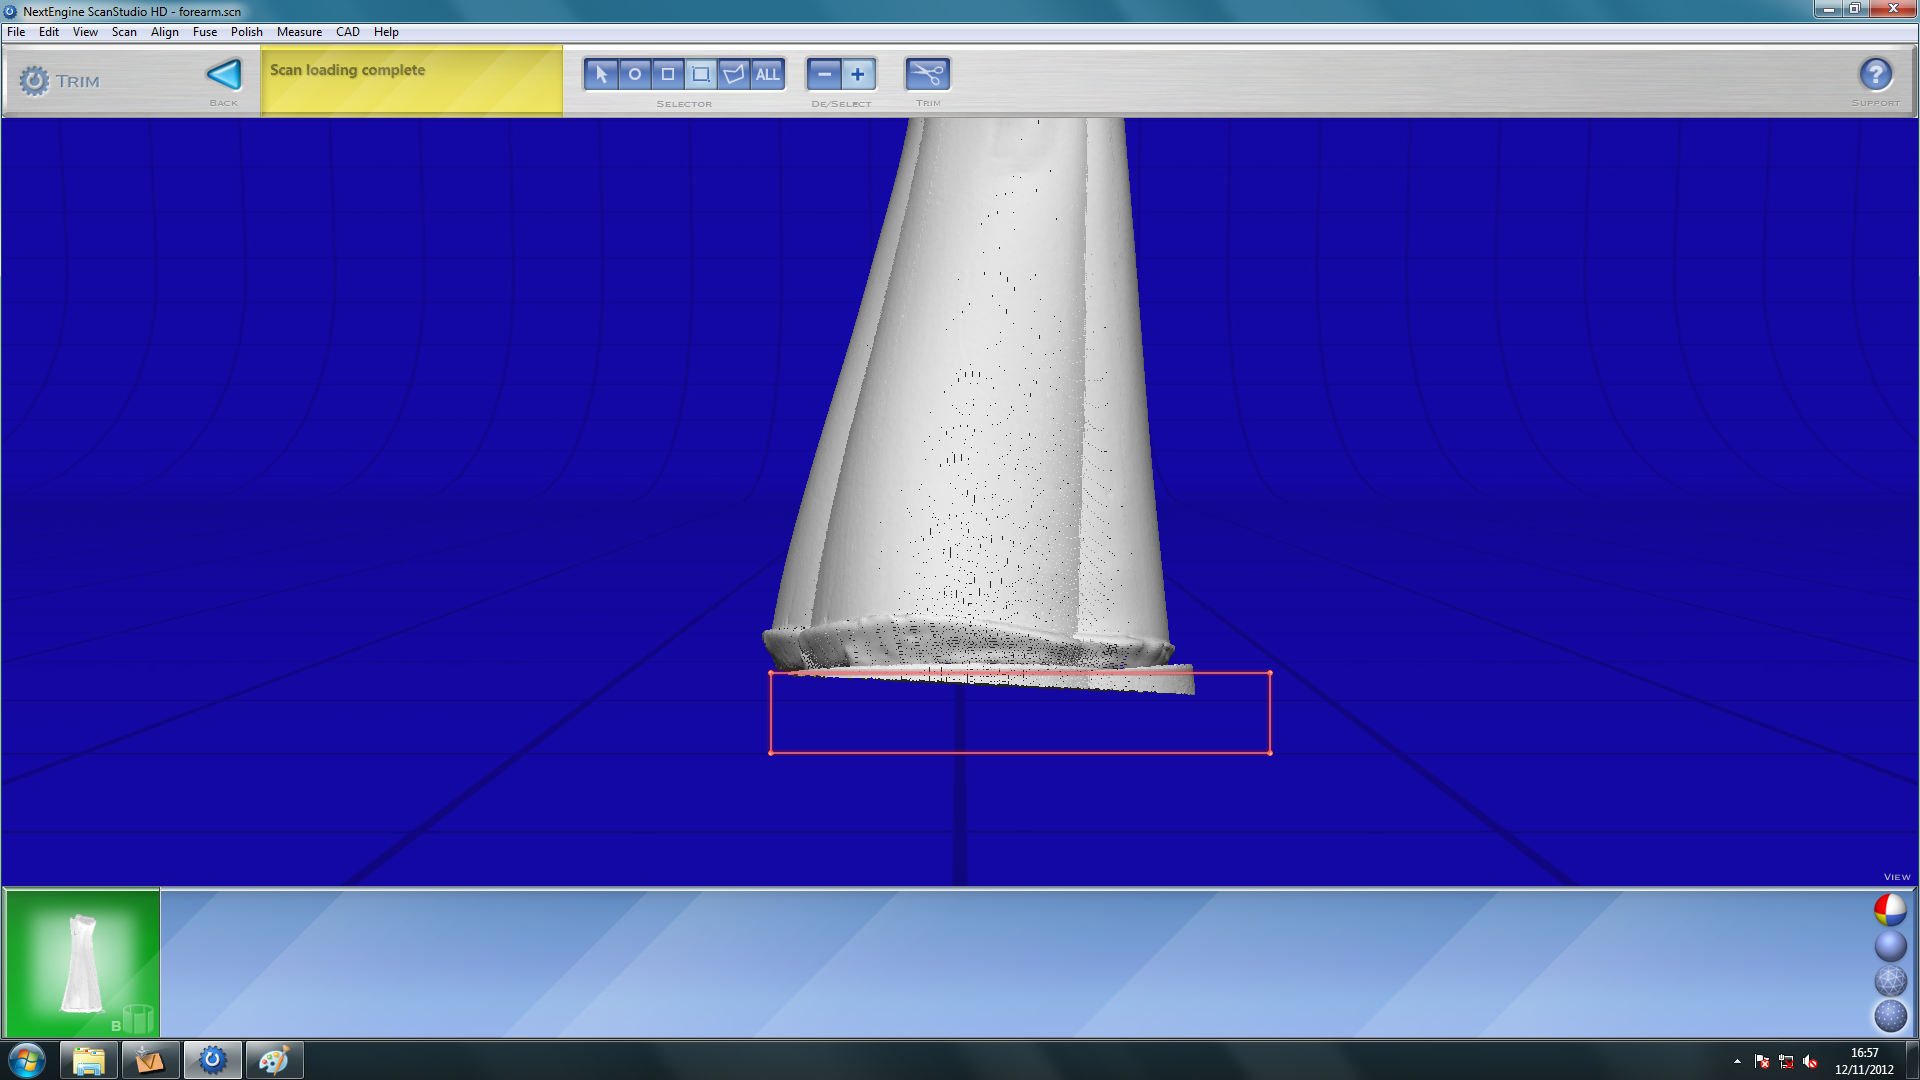Image resolution: width=1920 pixels, height=1080 pixels.
Task: Toggle deselect mode with the minus button
Action: [824, 73]
